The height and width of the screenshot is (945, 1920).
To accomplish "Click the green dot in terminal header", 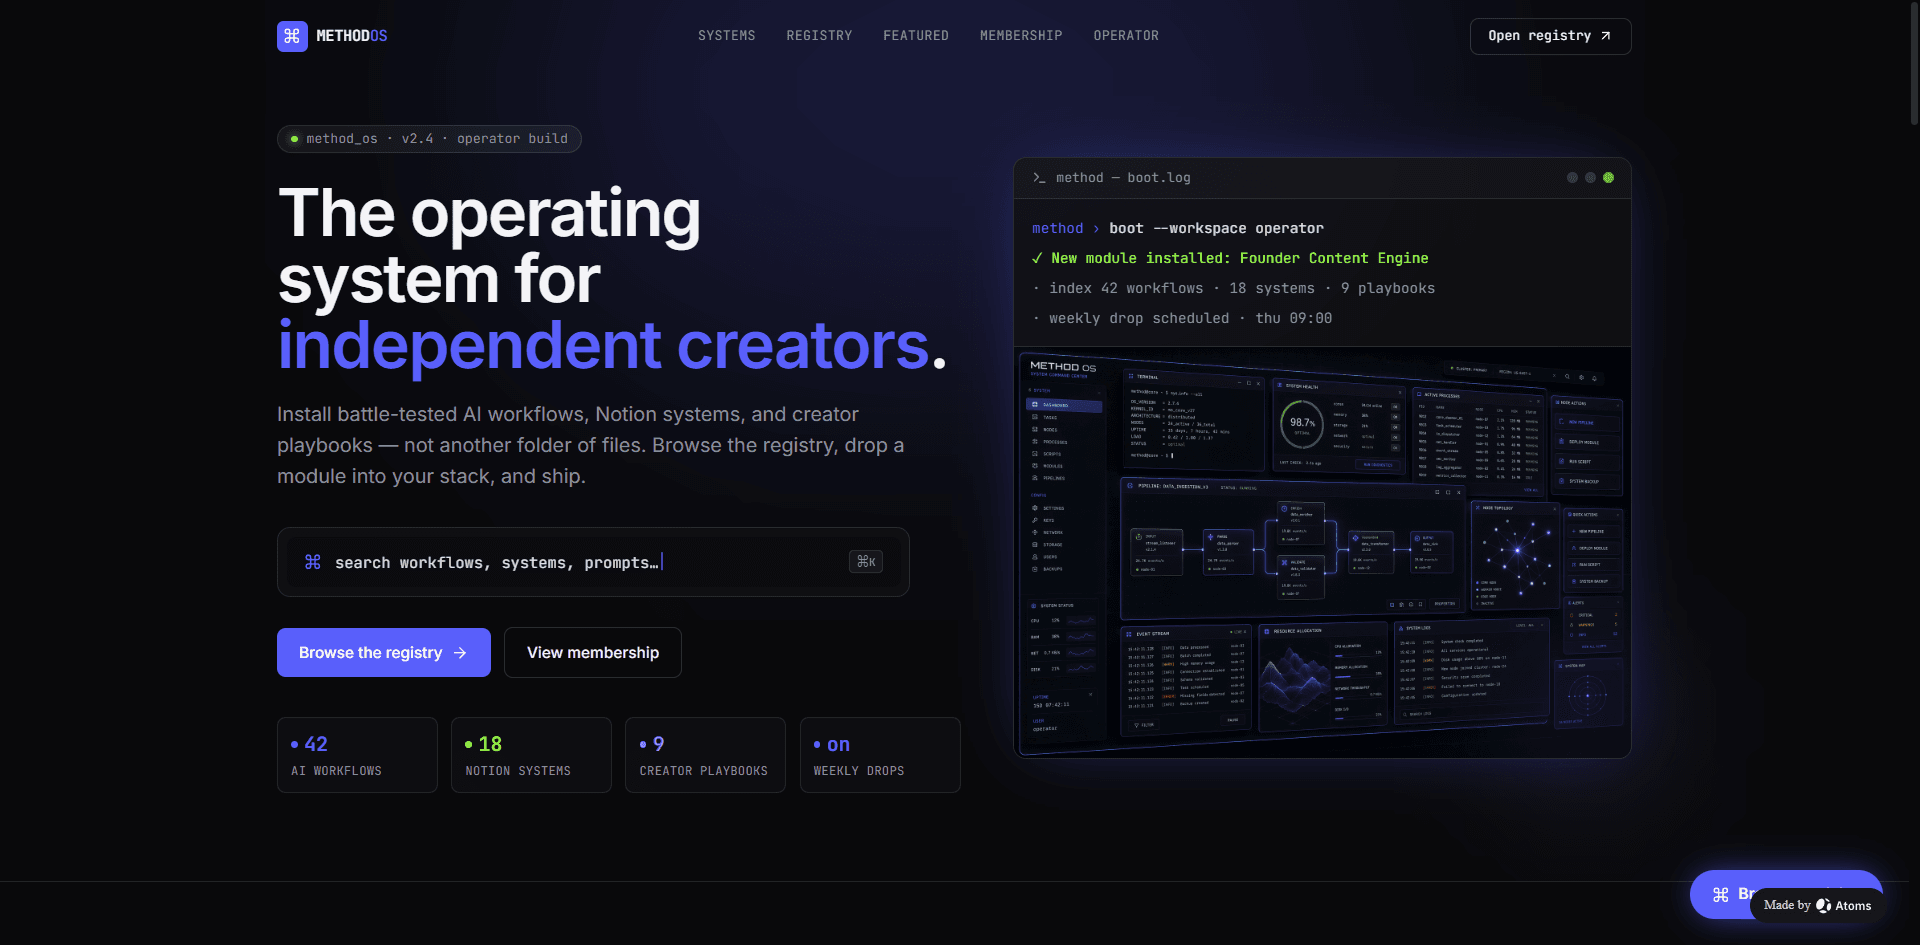I will pos(1608,178).
